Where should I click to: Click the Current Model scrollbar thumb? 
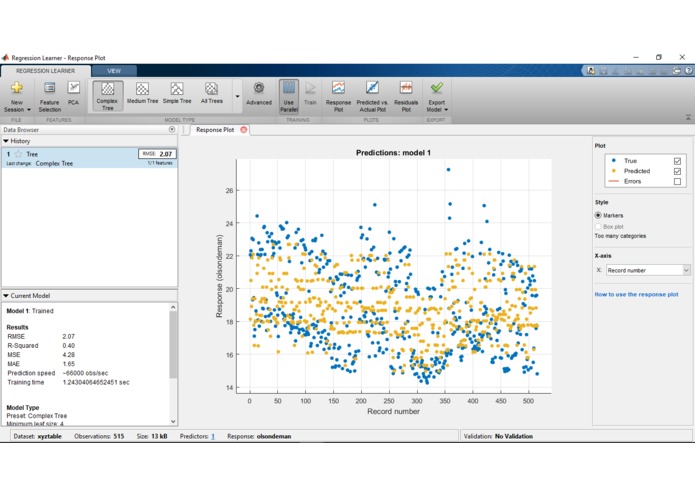tap(173, 345)
